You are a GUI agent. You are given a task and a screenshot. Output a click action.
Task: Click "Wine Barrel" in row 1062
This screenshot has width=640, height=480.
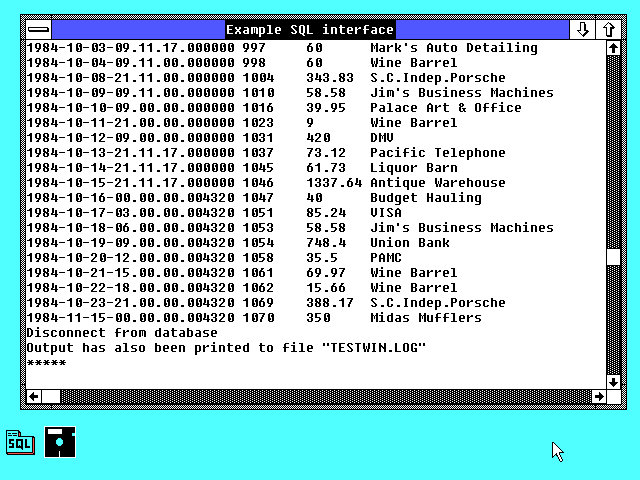[414, 288]
